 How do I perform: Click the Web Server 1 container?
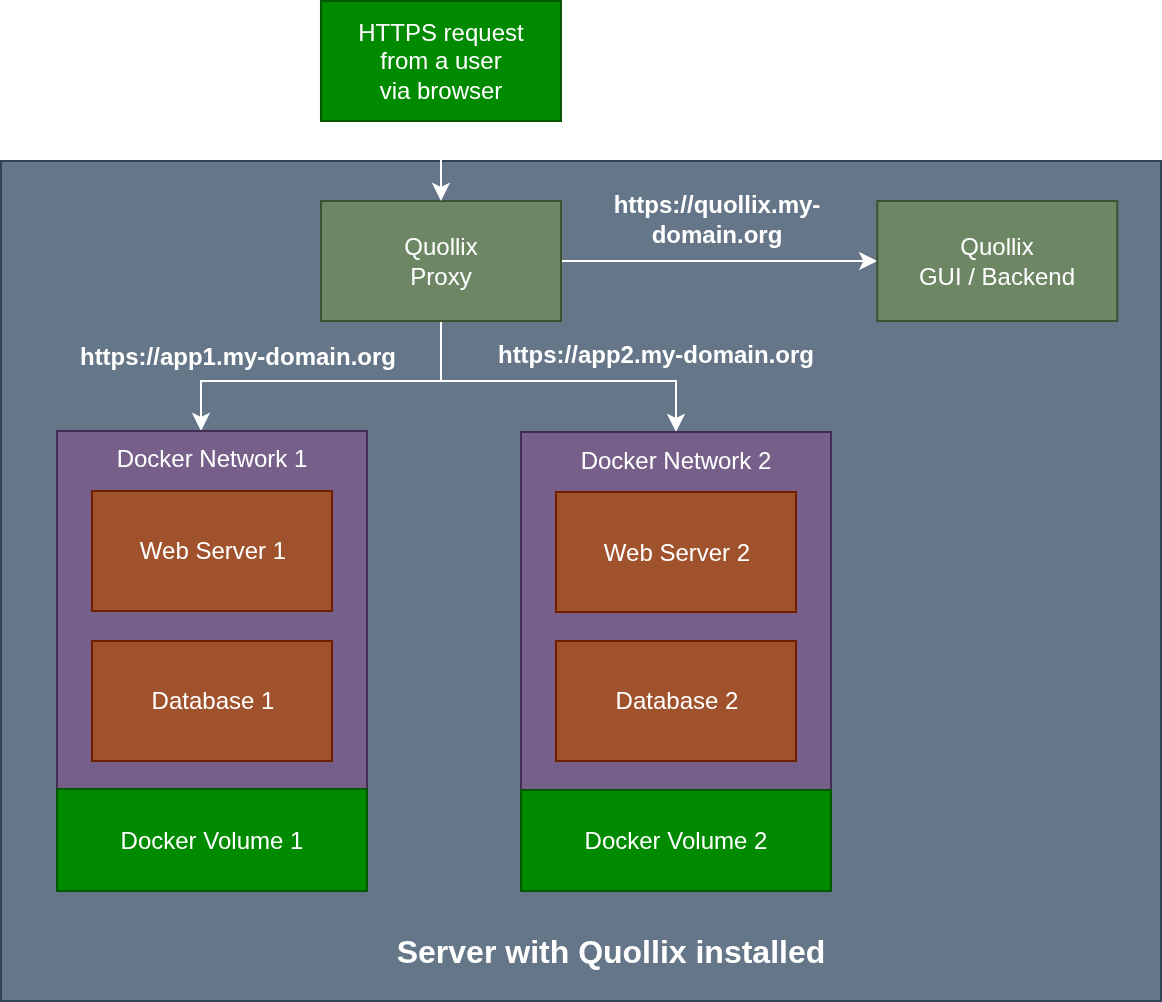click(x=212, y=550)
